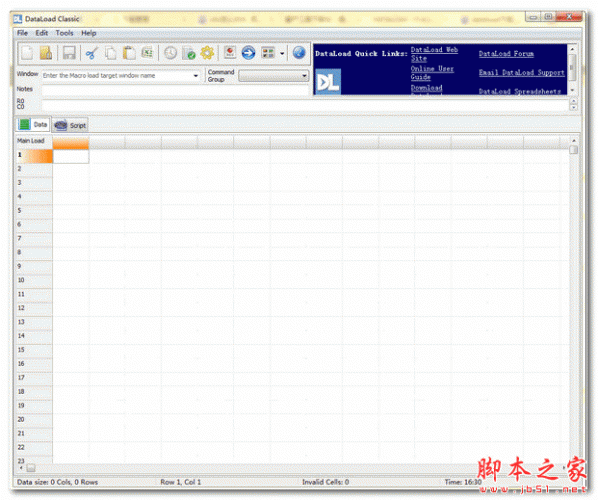This screenshot has width=598, height=500.
Task: Click the cell field spinner down arrow
Action: 574,108
